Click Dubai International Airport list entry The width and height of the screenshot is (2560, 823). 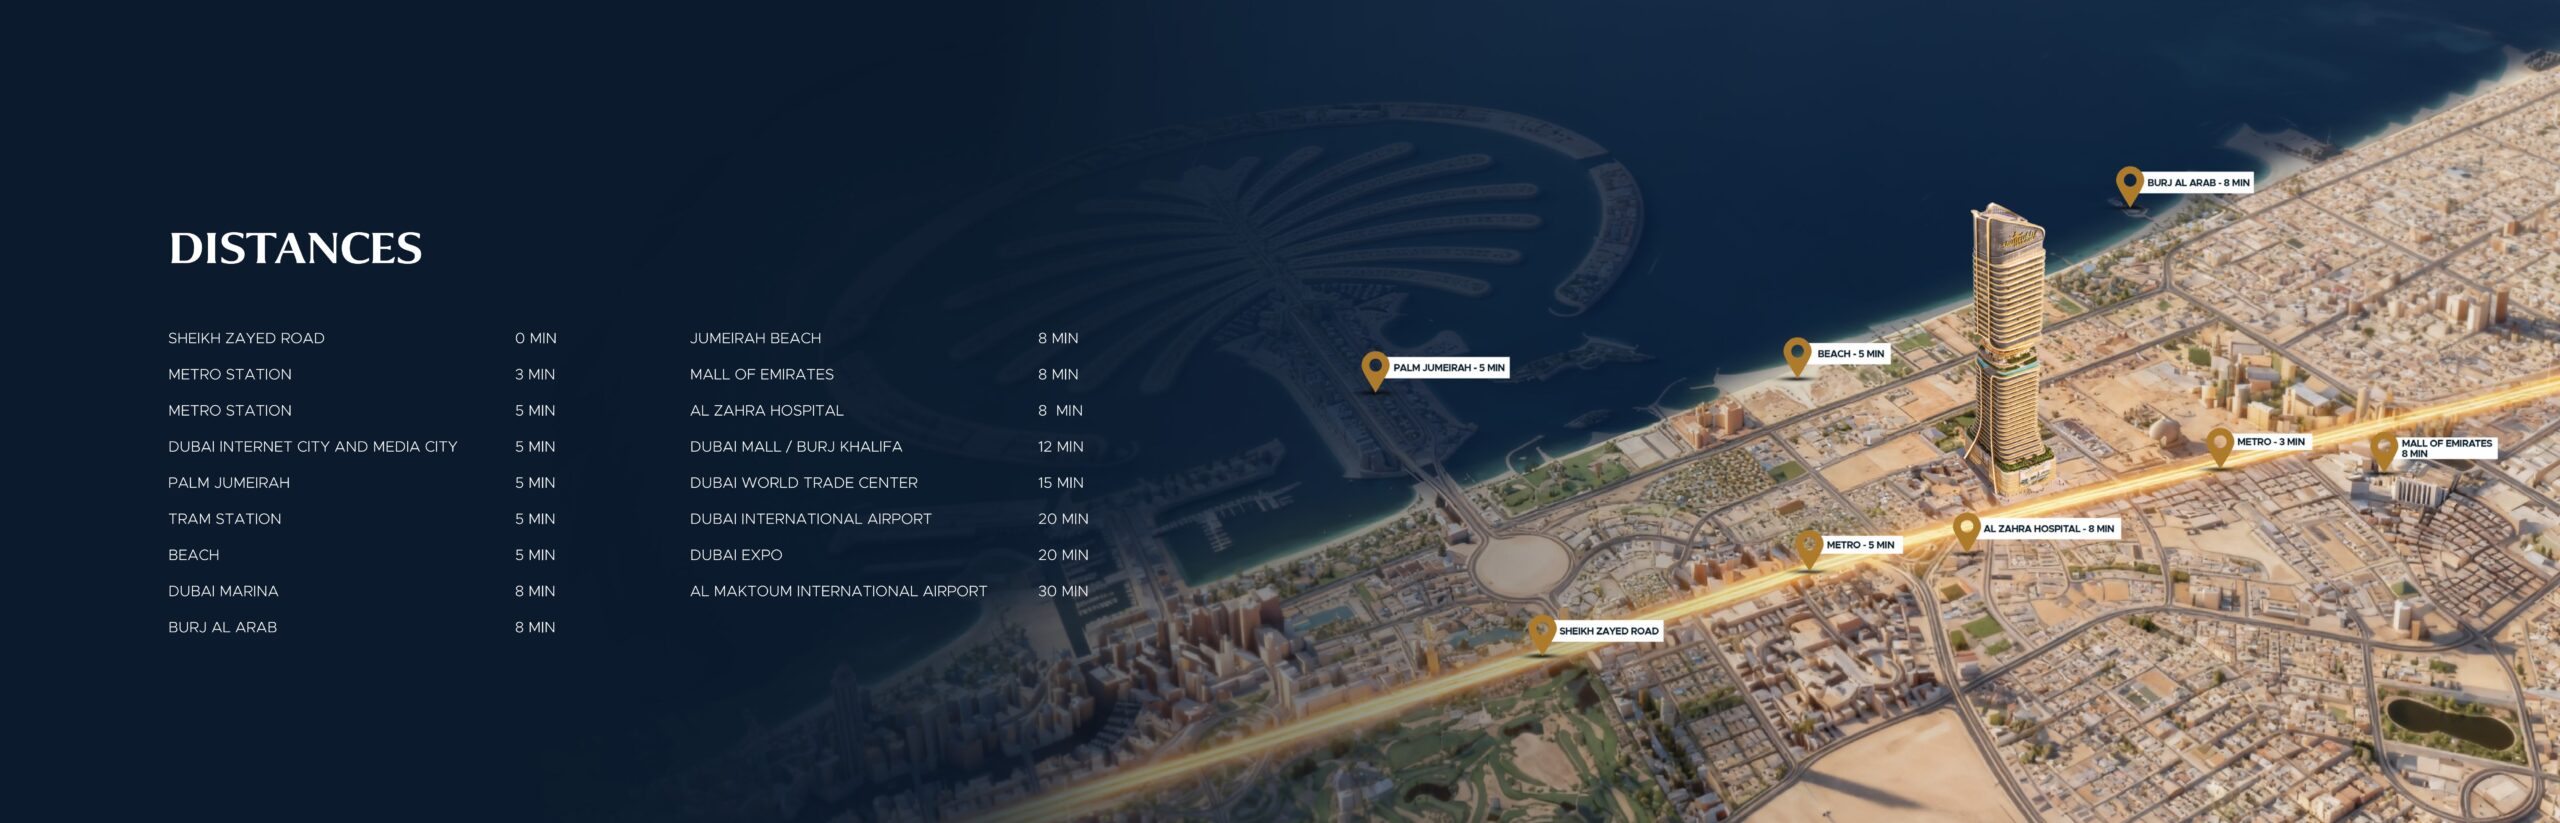810,519
